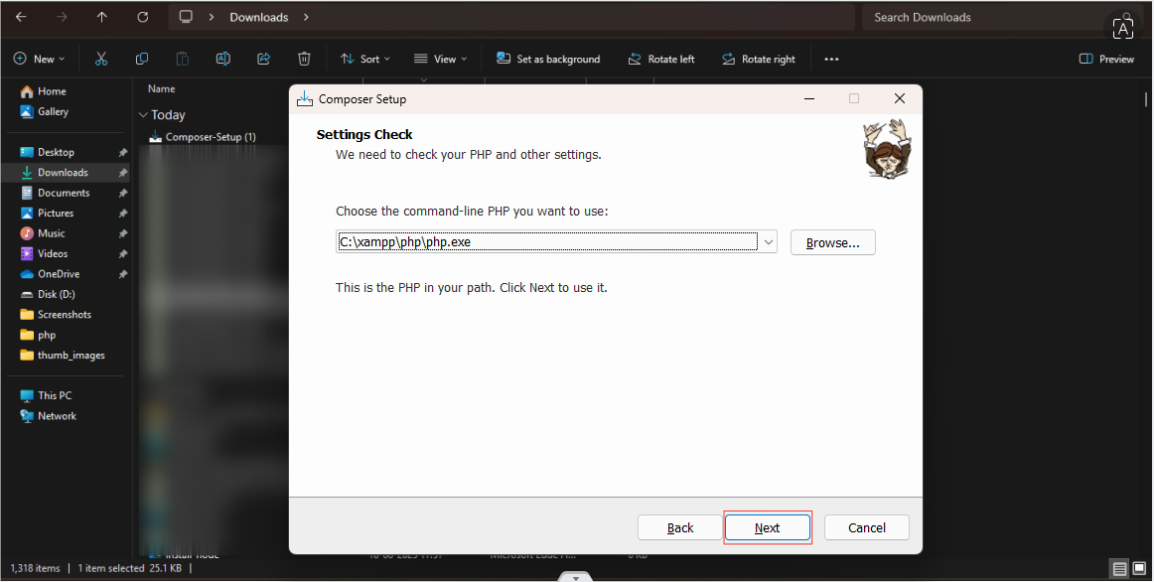This screenshot has width=1154, height=582.
Task: Expand the PHP path dropdown arrow
Action: pos(768,242)
